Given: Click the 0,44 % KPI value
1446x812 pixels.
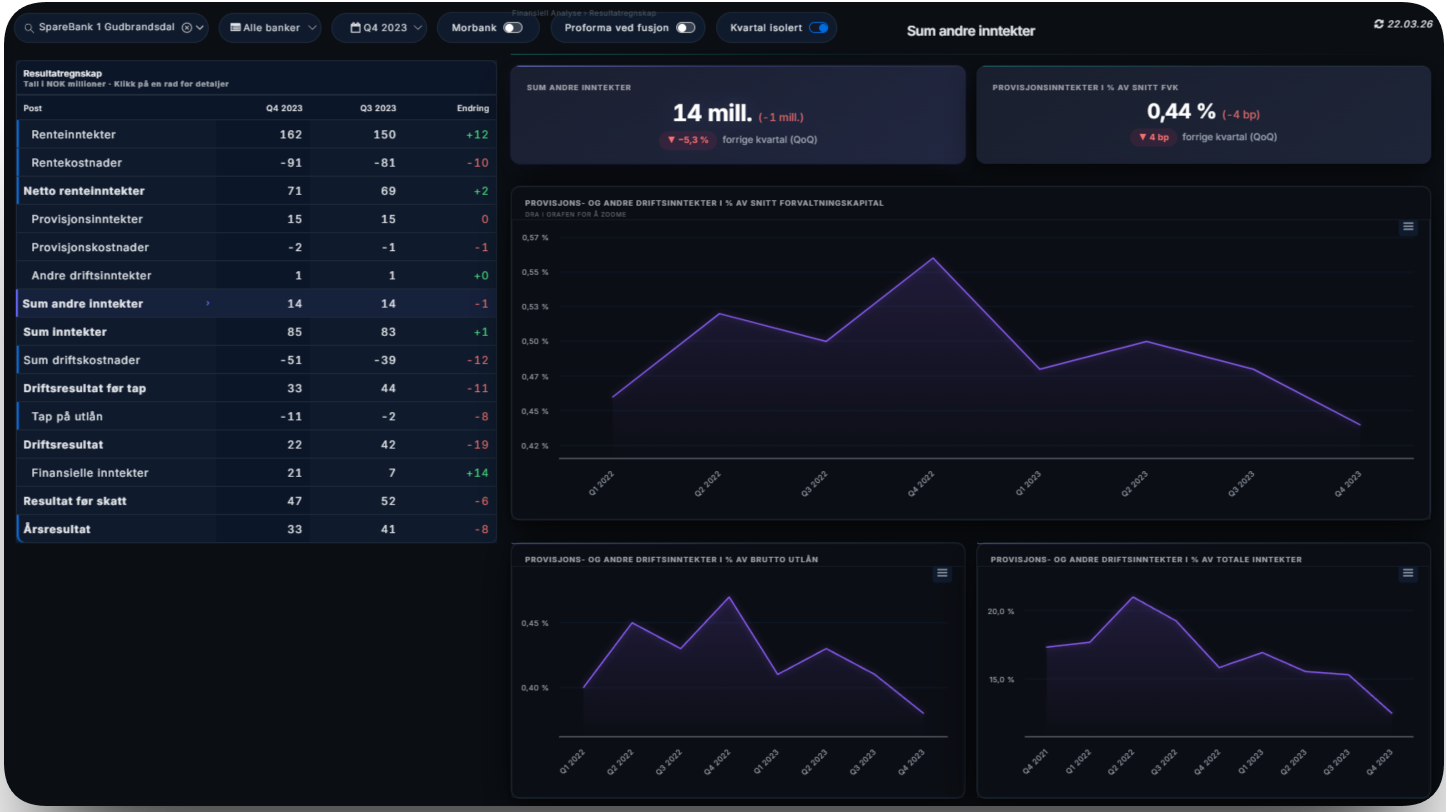Looking at the screenshot, I should (1181, 112).
